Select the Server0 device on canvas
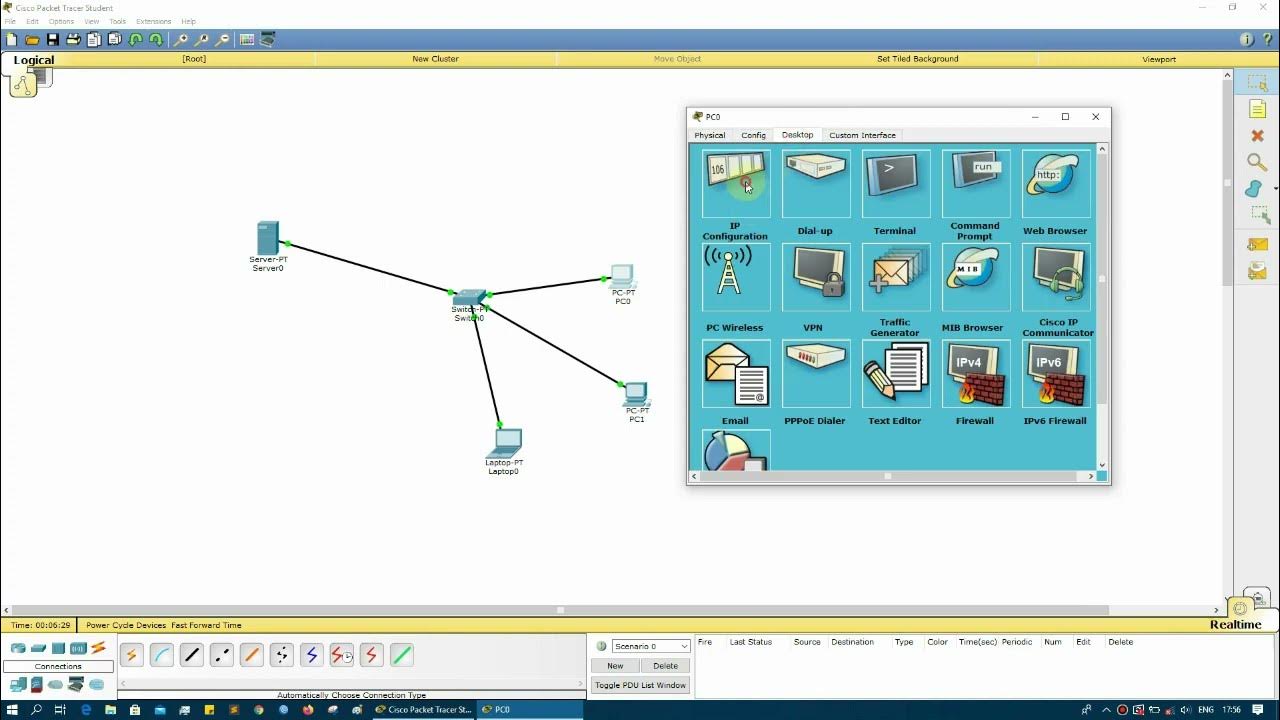 point(268,238)
